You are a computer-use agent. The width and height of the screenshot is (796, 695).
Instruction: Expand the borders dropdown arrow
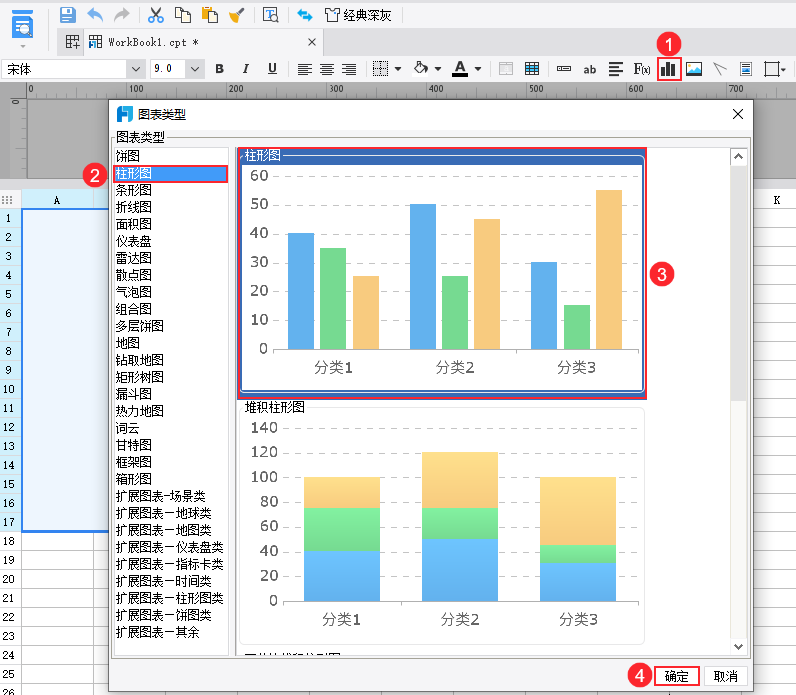[398, 69]
